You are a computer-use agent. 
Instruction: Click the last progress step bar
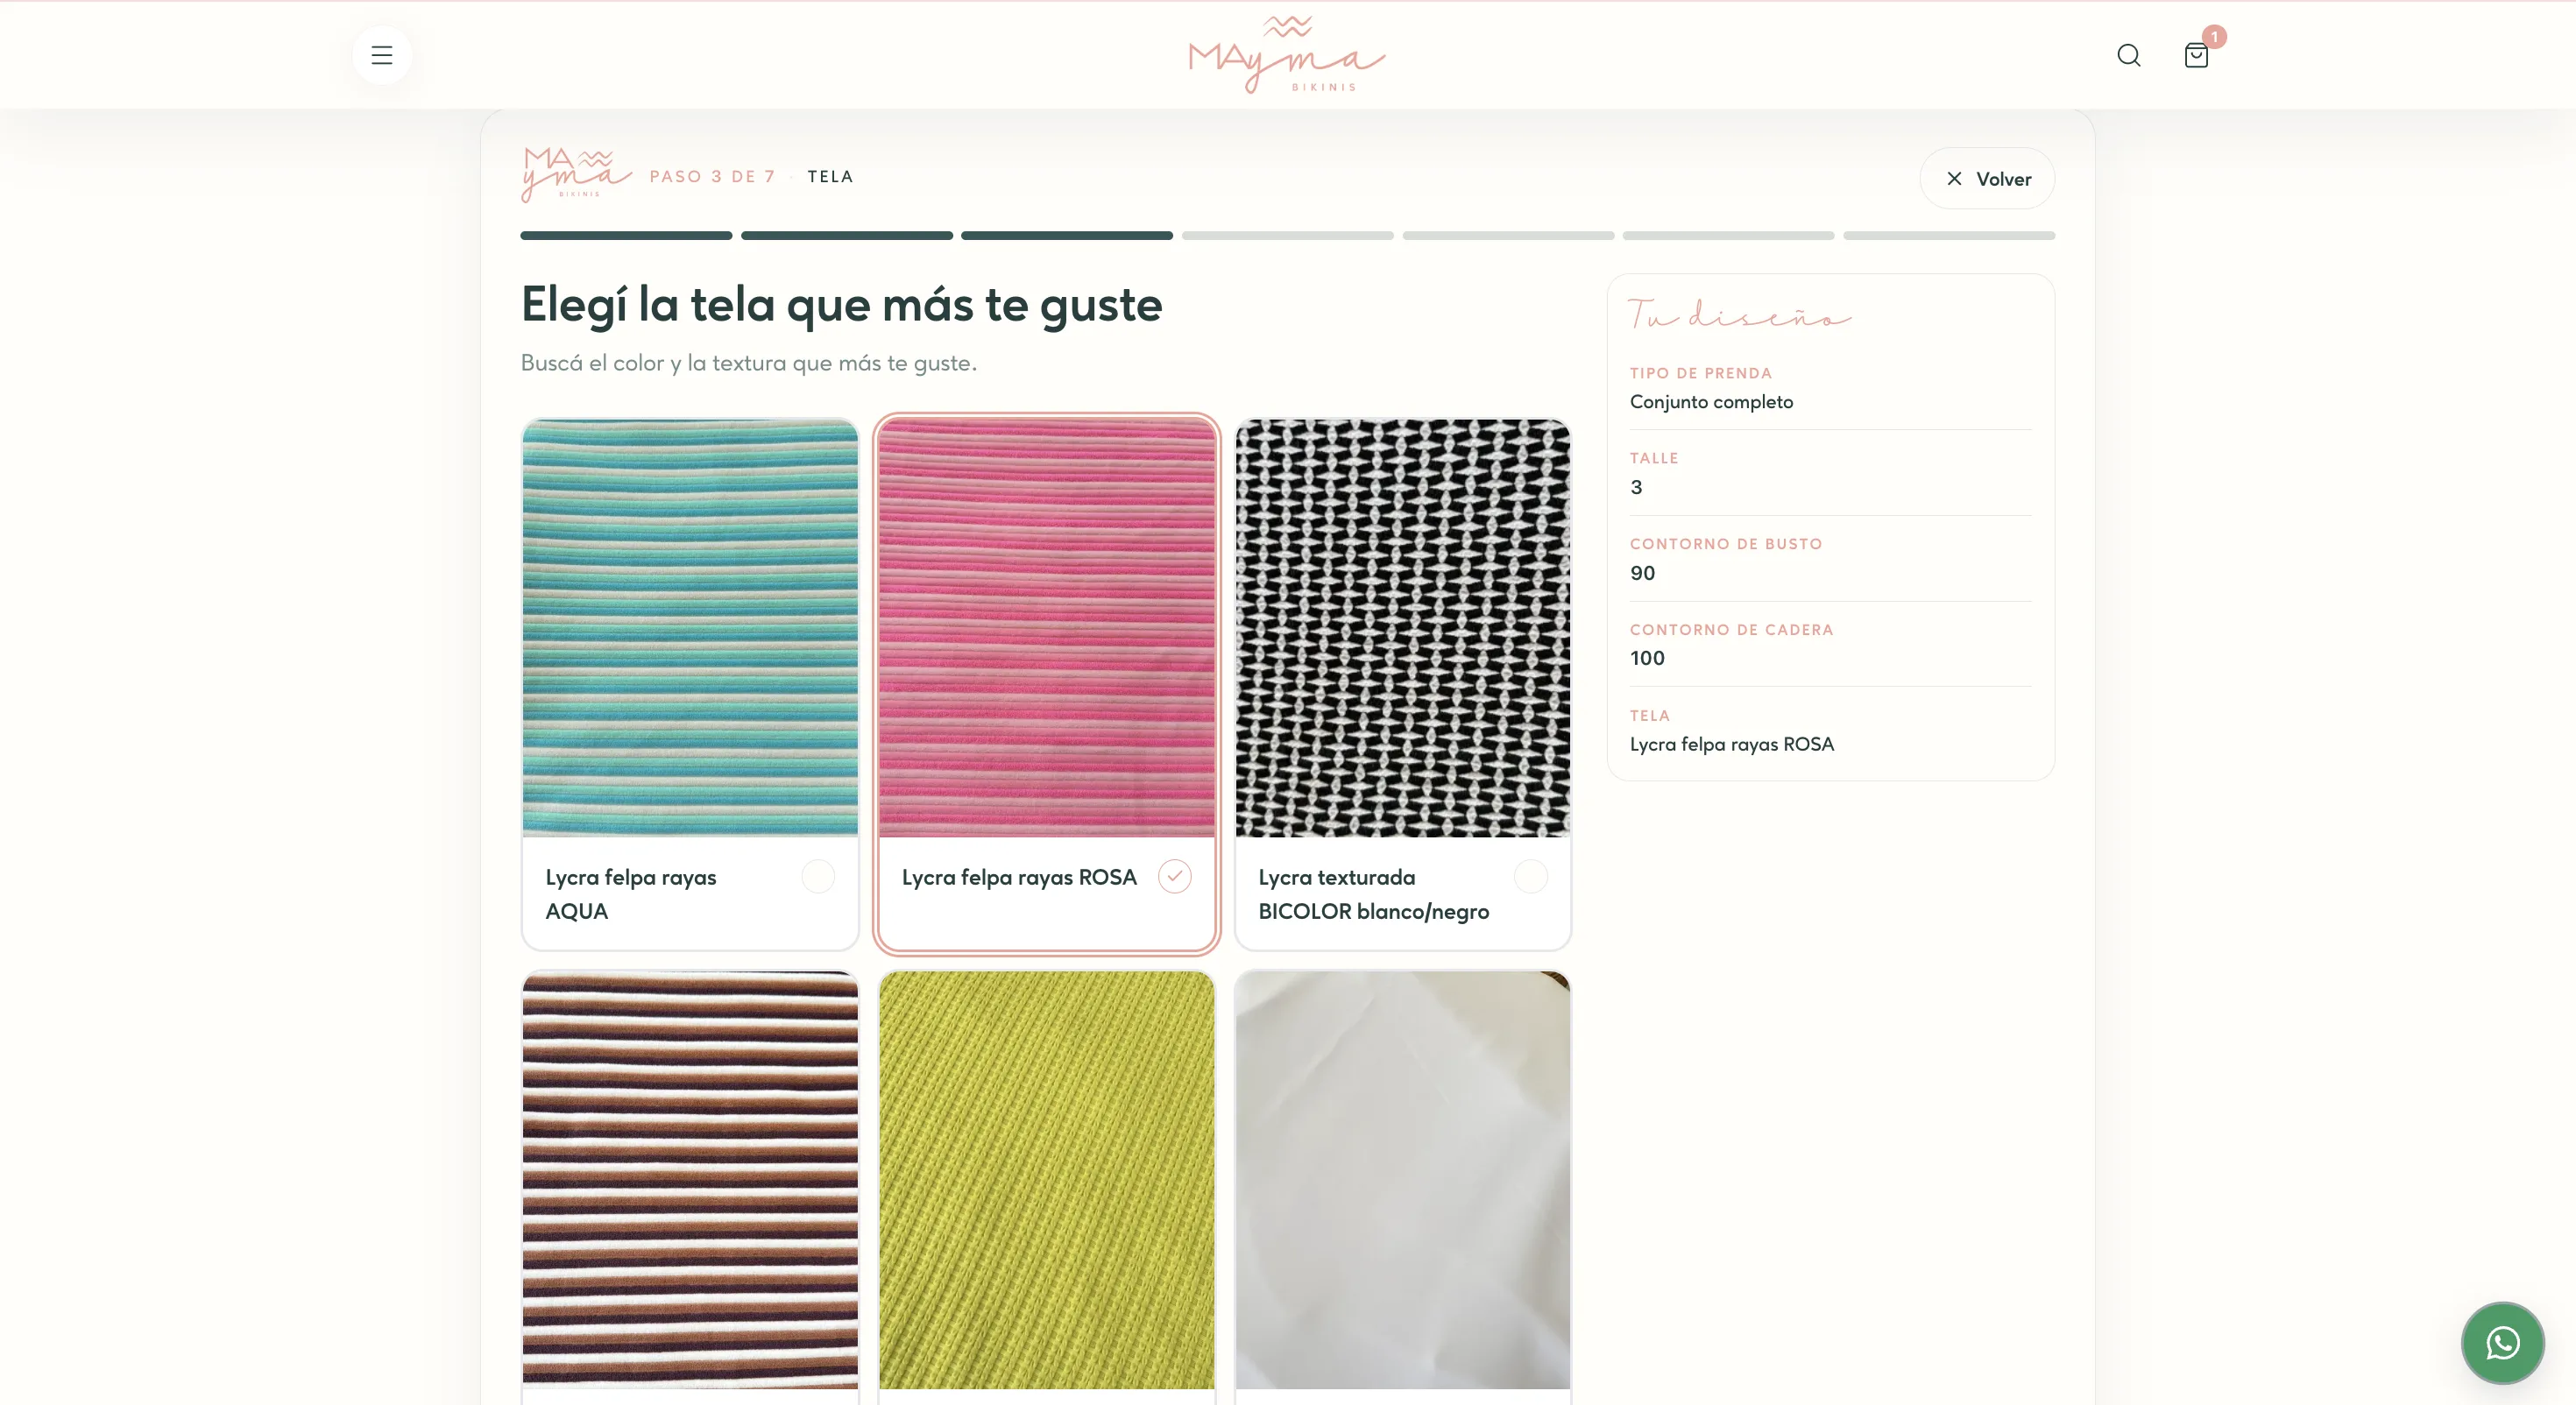tap(1949, 236)
